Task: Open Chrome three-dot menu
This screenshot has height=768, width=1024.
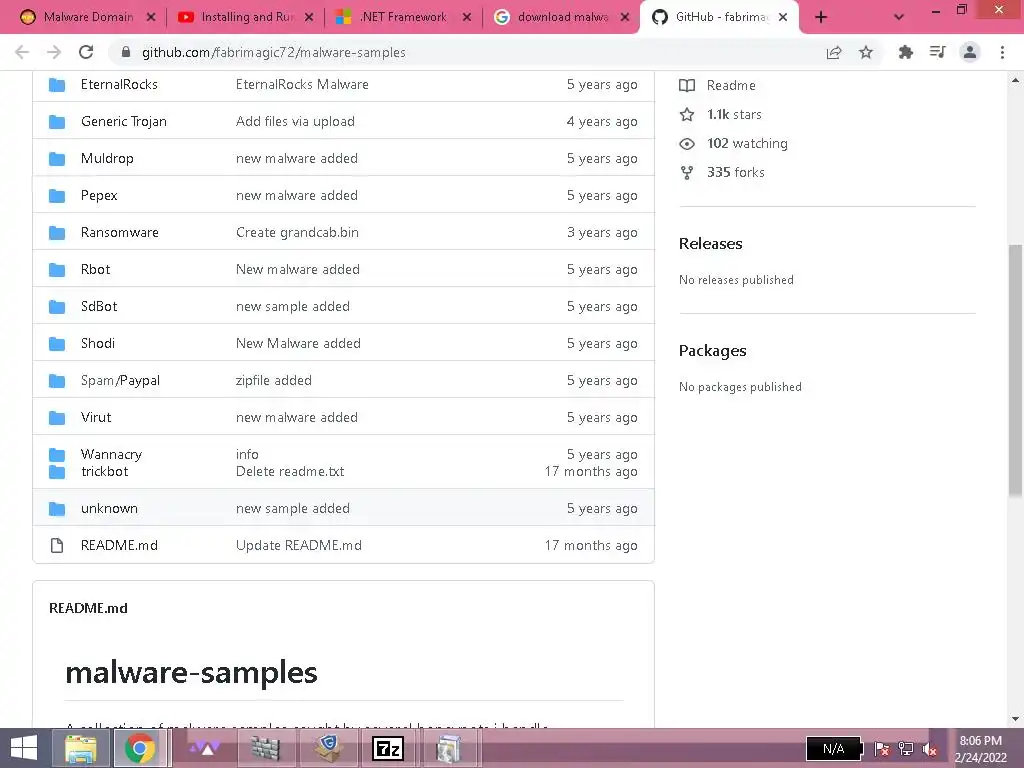Action: [x=1002, y=52]
